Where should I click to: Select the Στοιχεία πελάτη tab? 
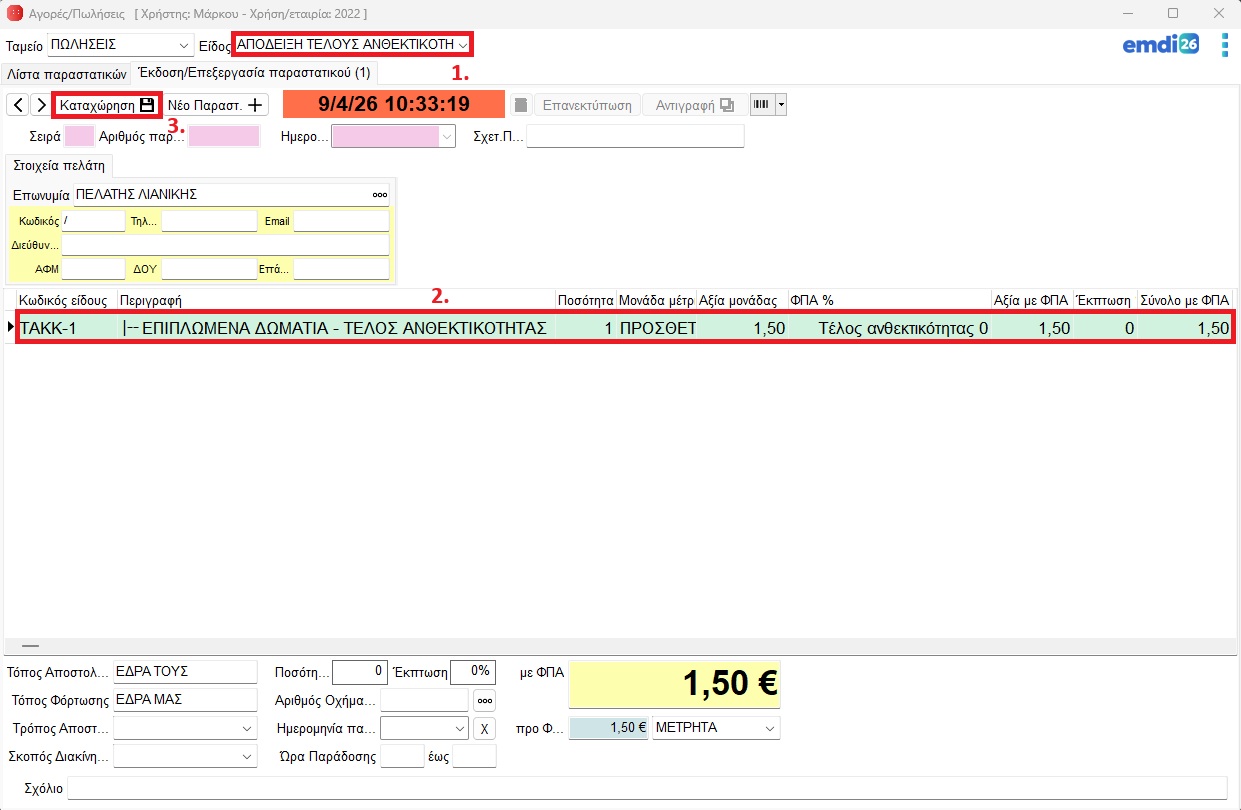pyautogui.click(x=59, y=166)
